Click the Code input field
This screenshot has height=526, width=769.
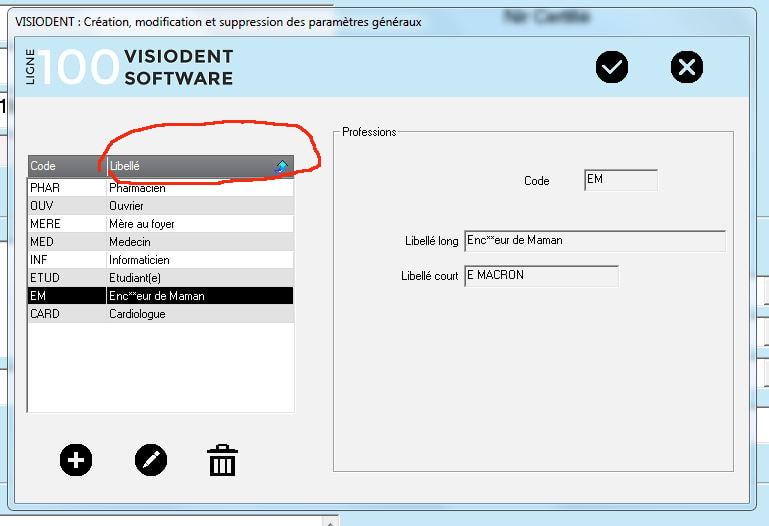click(x=620, y=181)
